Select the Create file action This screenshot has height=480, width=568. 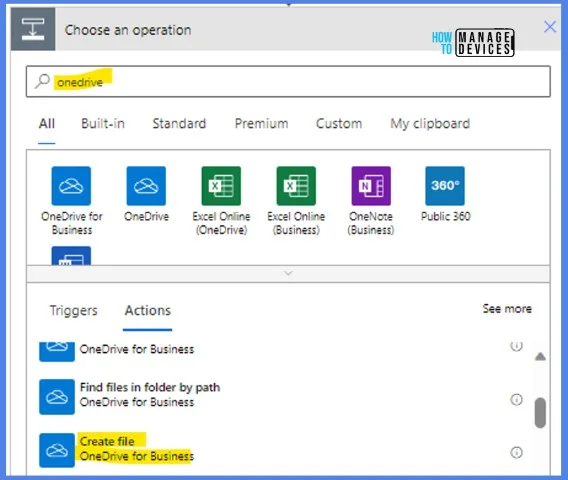click(x=282, y=450)
